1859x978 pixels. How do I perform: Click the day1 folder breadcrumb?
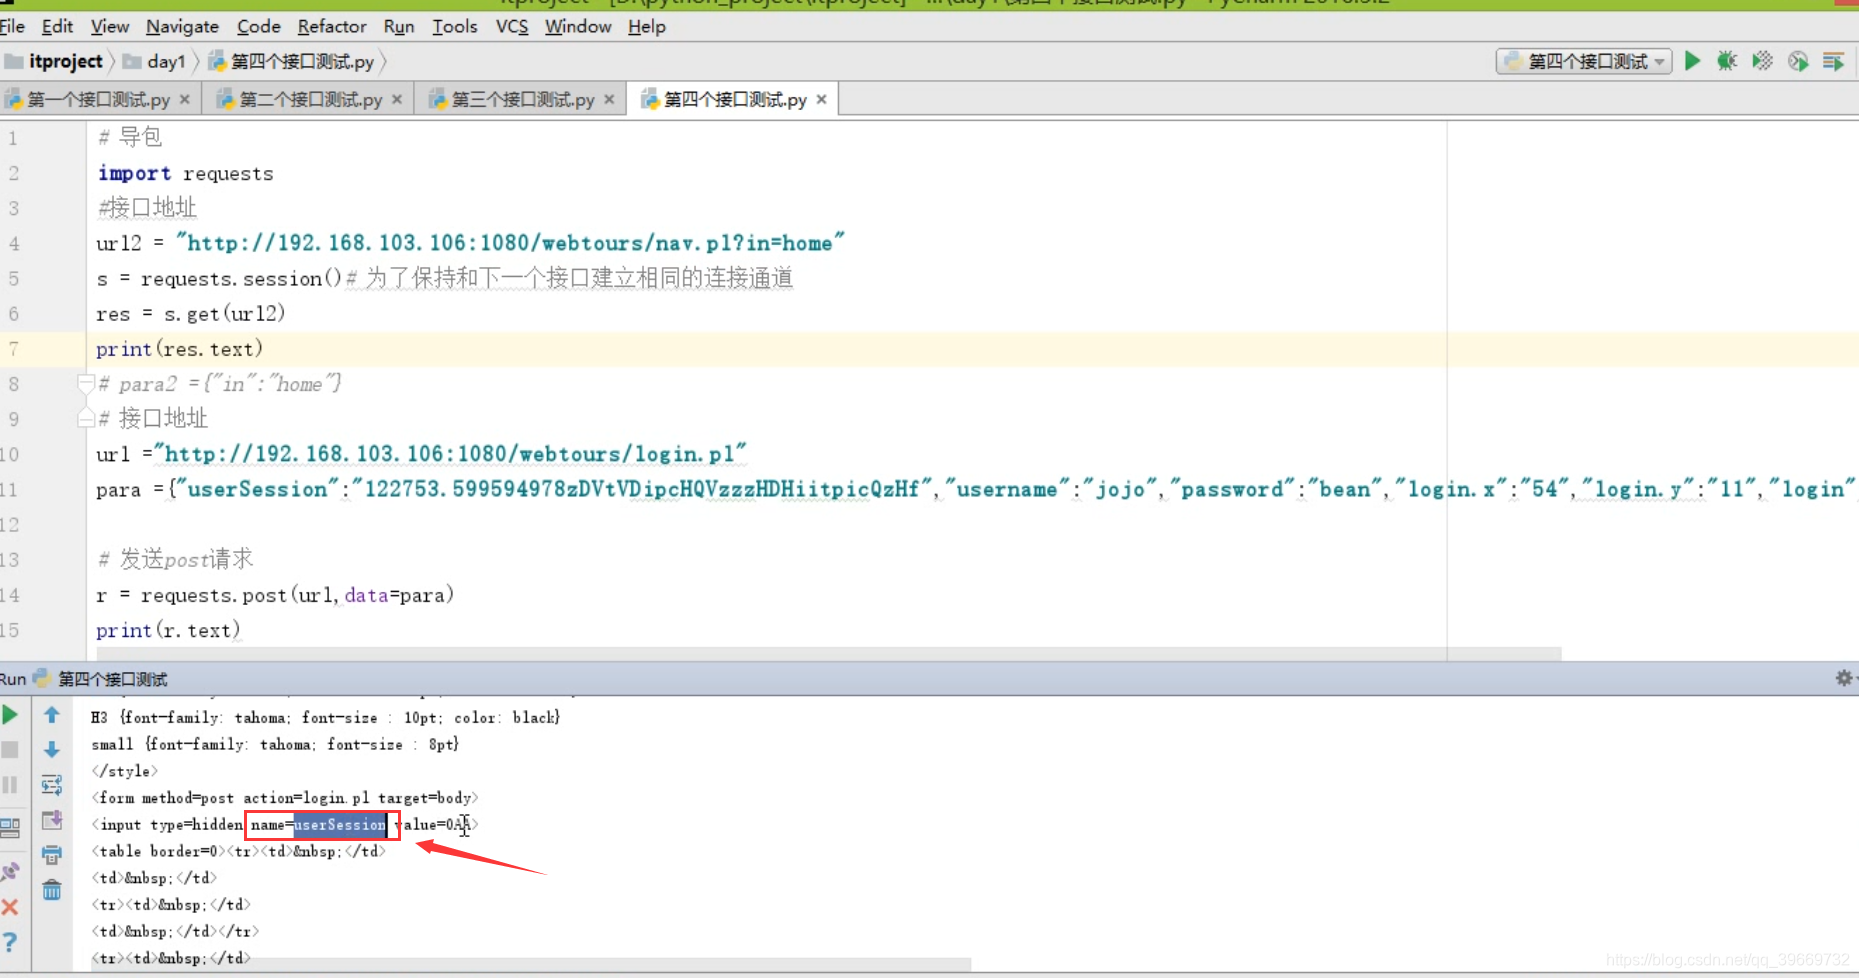coord(155,62)
